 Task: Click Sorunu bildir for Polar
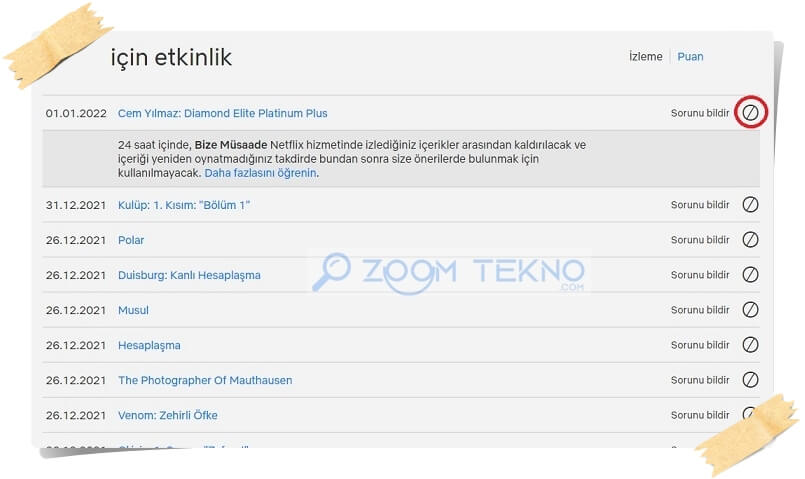700,240
